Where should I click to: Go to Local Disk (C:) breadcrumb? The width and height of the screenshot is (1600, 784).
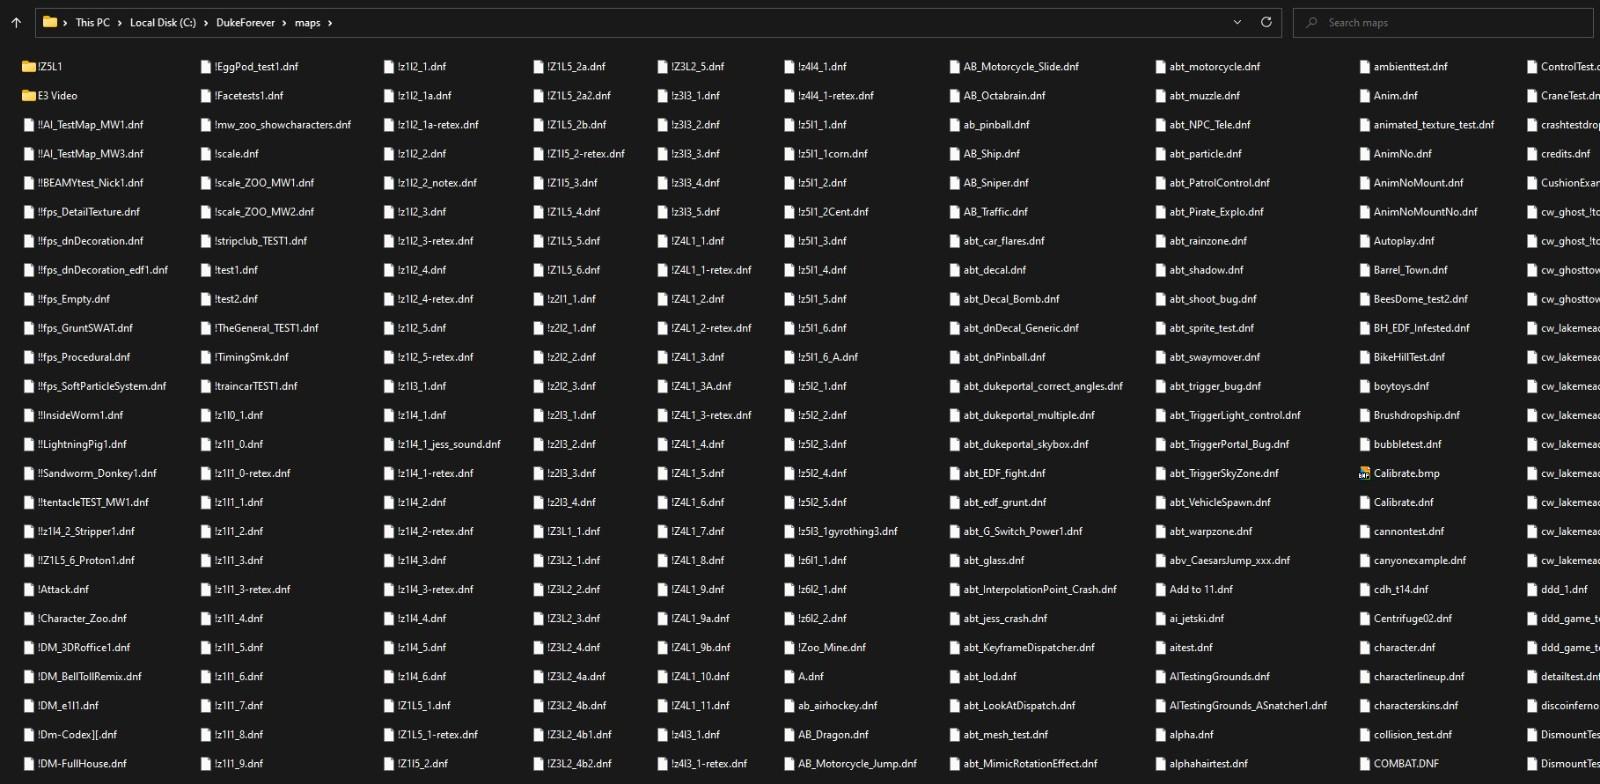pos(162,23)
